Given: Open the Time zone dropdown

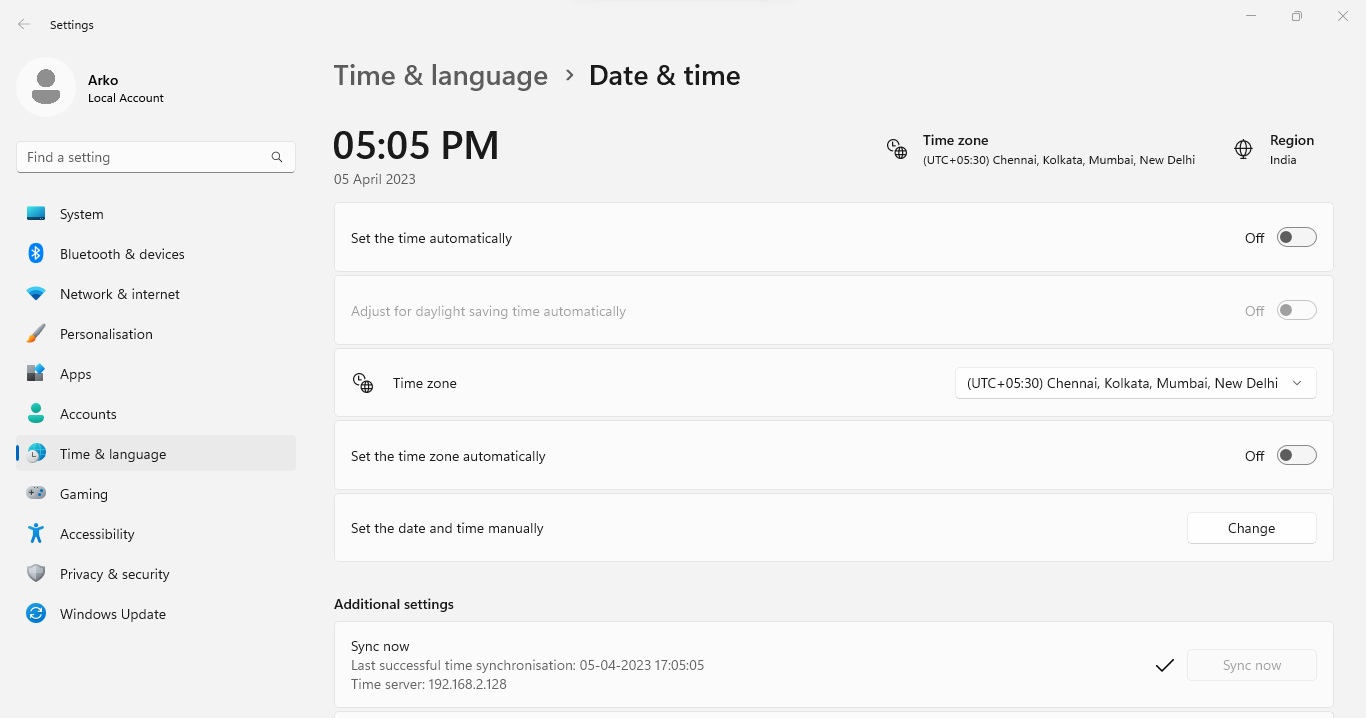Looking at the screenshot, I should click(1136, 383).
